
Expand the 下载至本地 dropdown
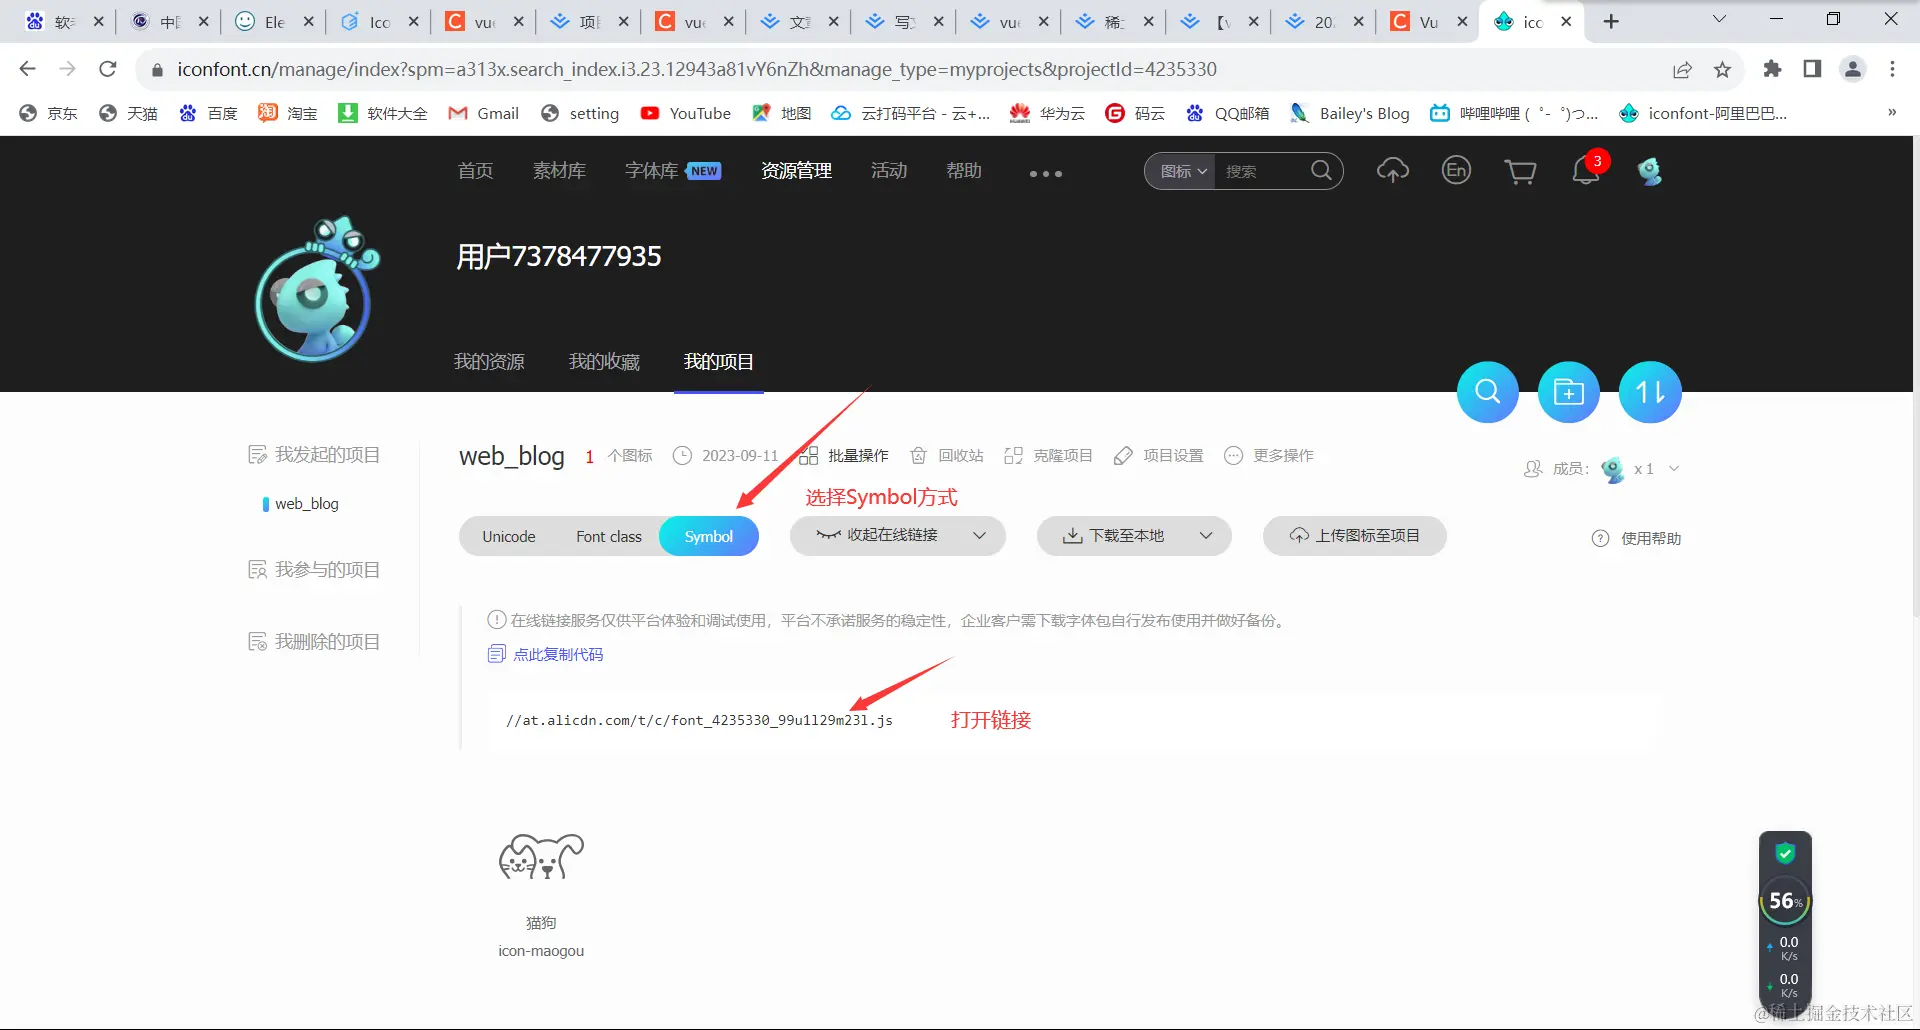(1206, 535)
